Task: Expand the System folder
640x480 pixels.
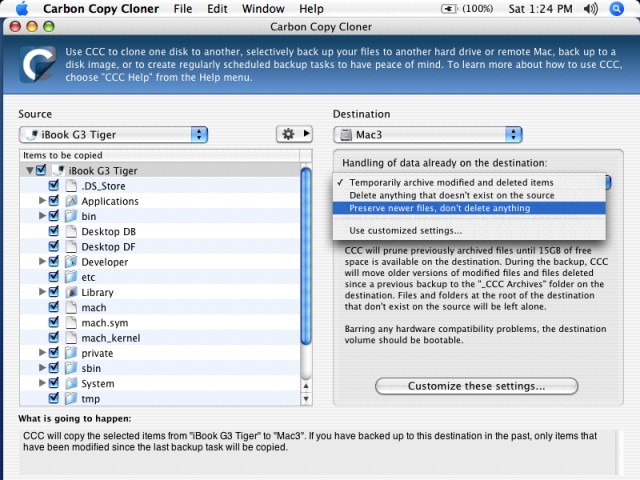Action: click(x=42, y=383)
